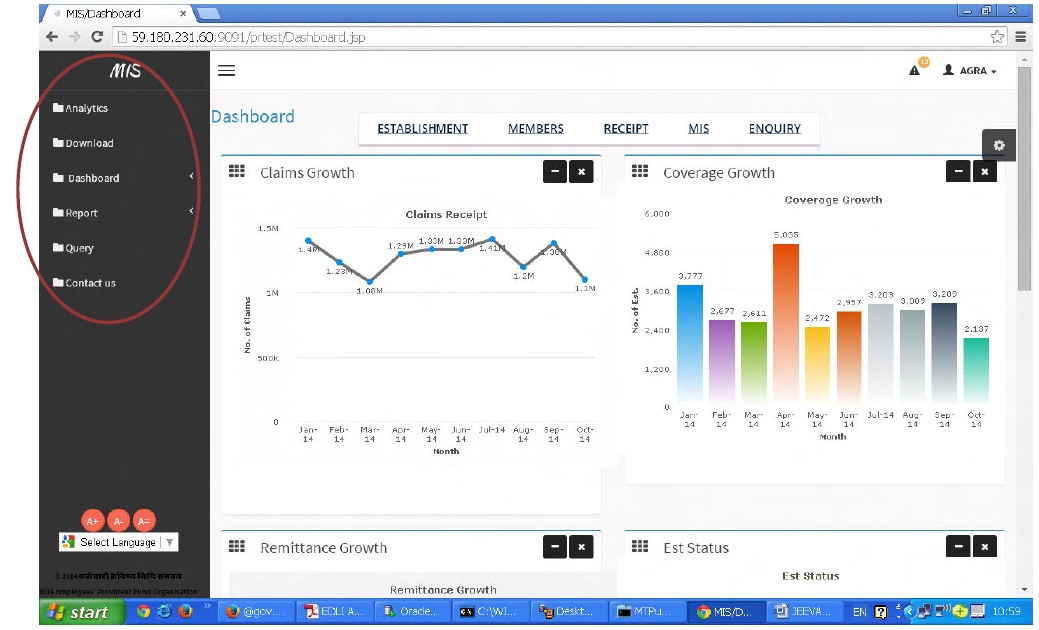Open Analytics from the sidebar
Image resolution: width=1039 pixels, height=630 pixels.
click(86, 108)
